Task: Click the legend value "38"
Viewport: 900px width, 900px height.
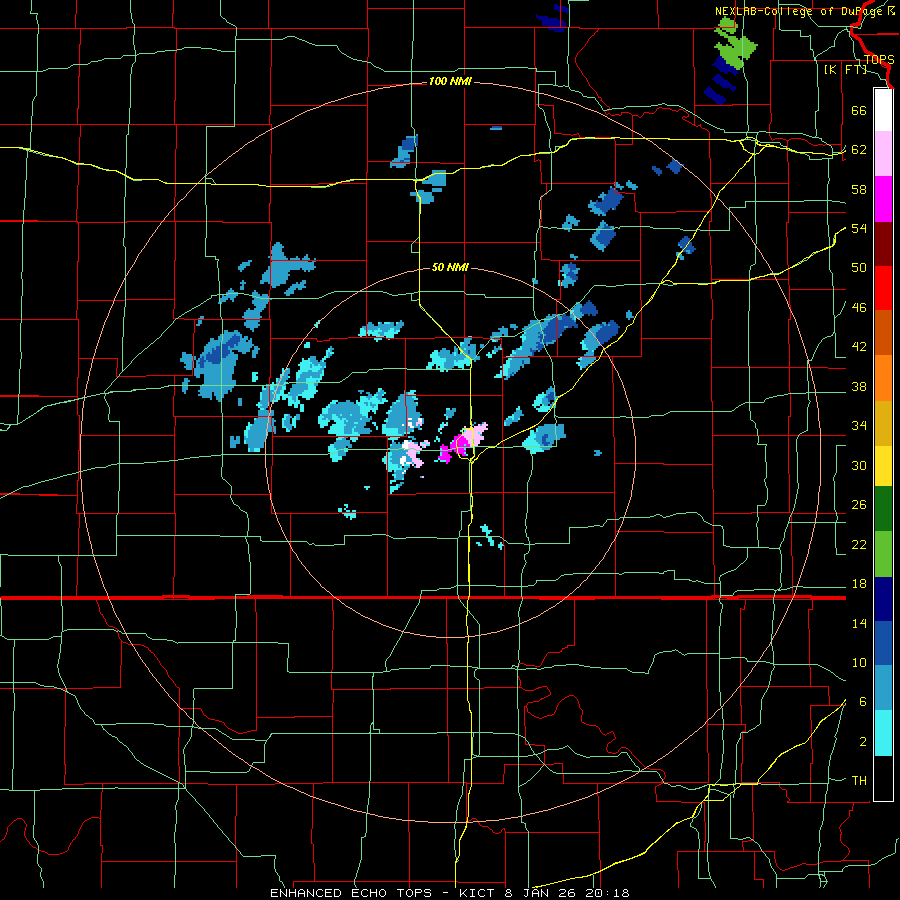Action: coord(859,386)
